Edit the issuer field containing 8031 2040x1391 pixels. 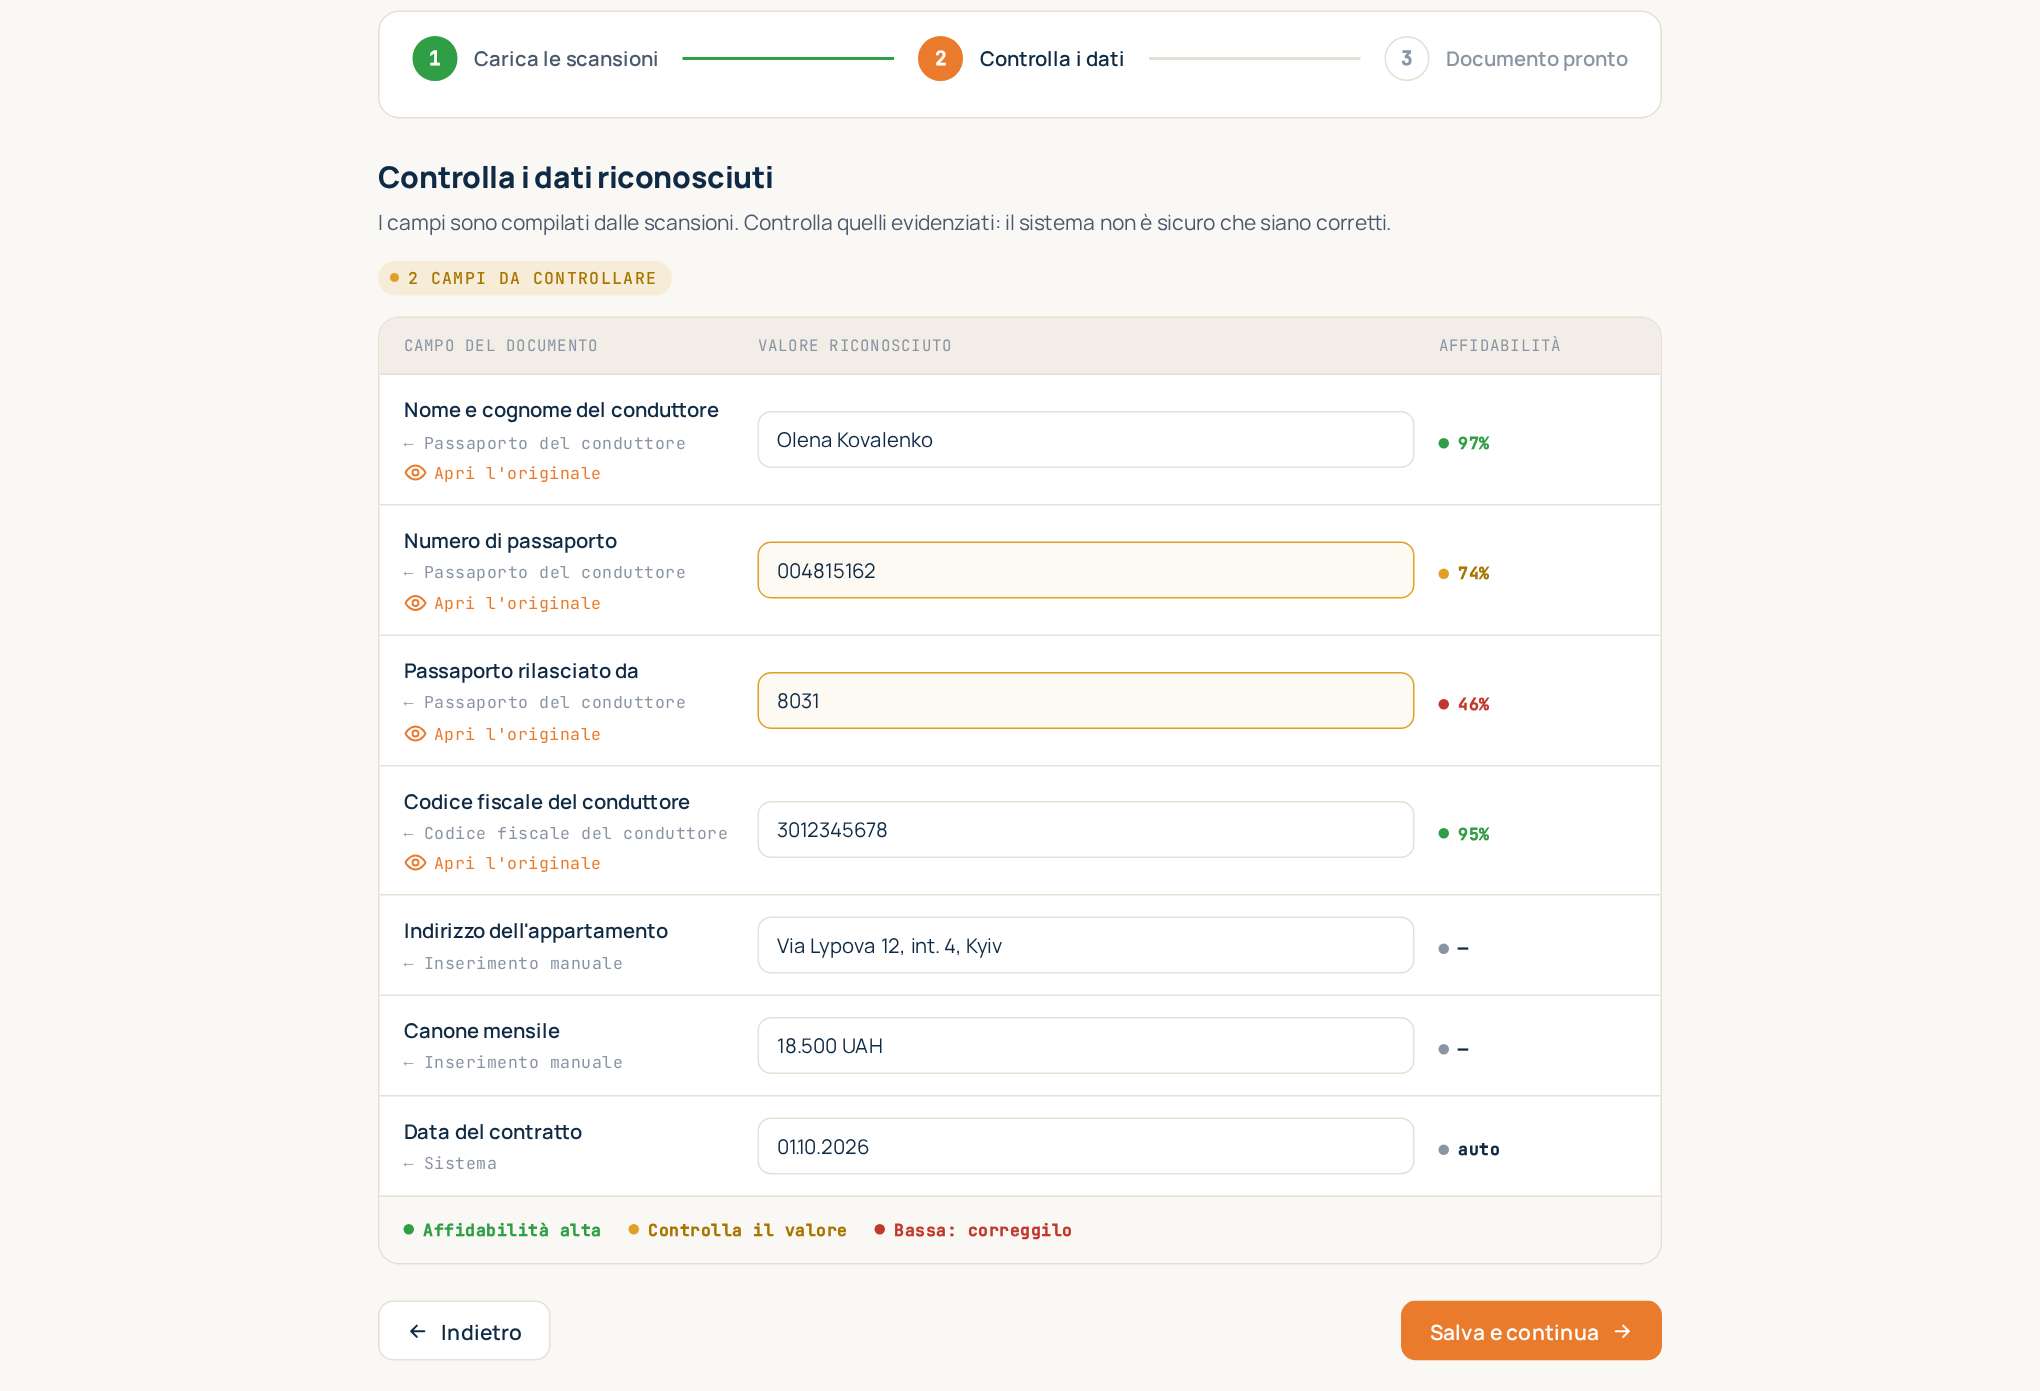coord(1086,701)
